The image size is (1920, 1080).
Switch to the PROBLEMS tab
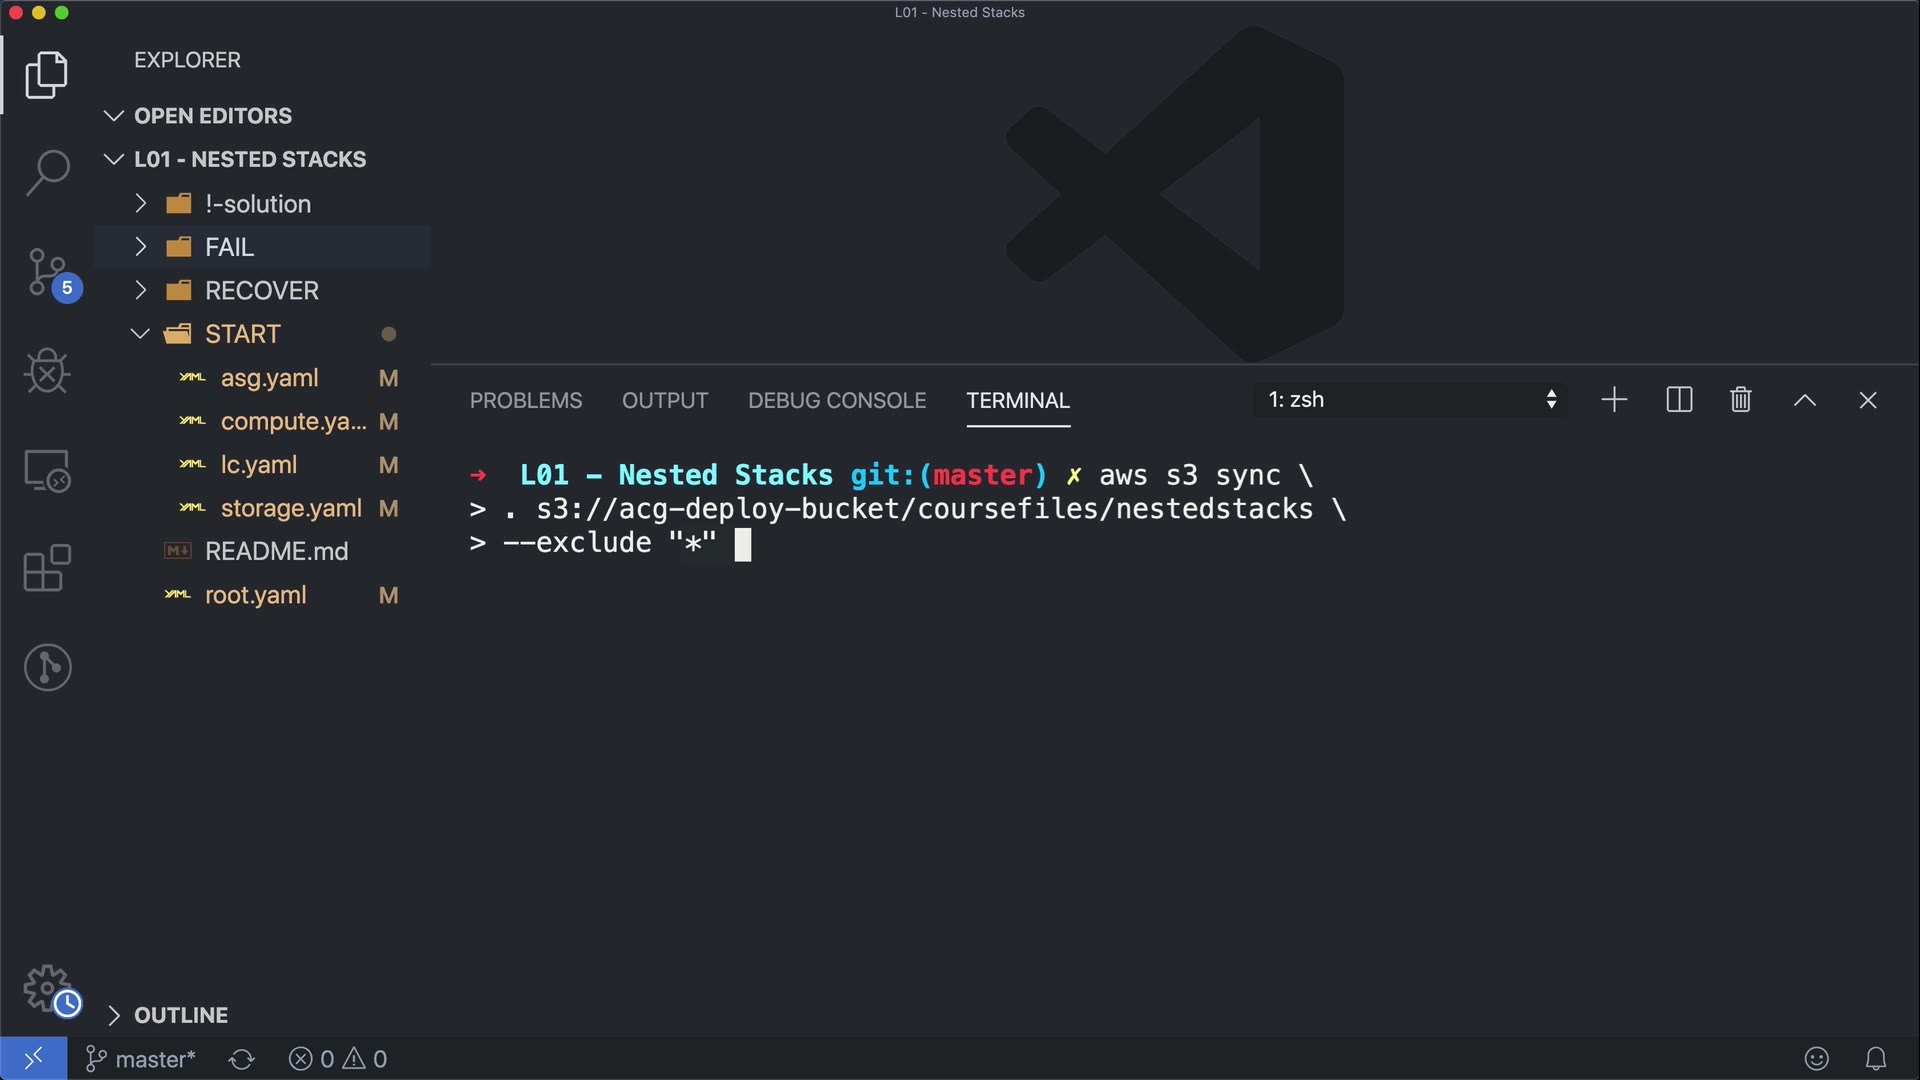pos(526,400)
